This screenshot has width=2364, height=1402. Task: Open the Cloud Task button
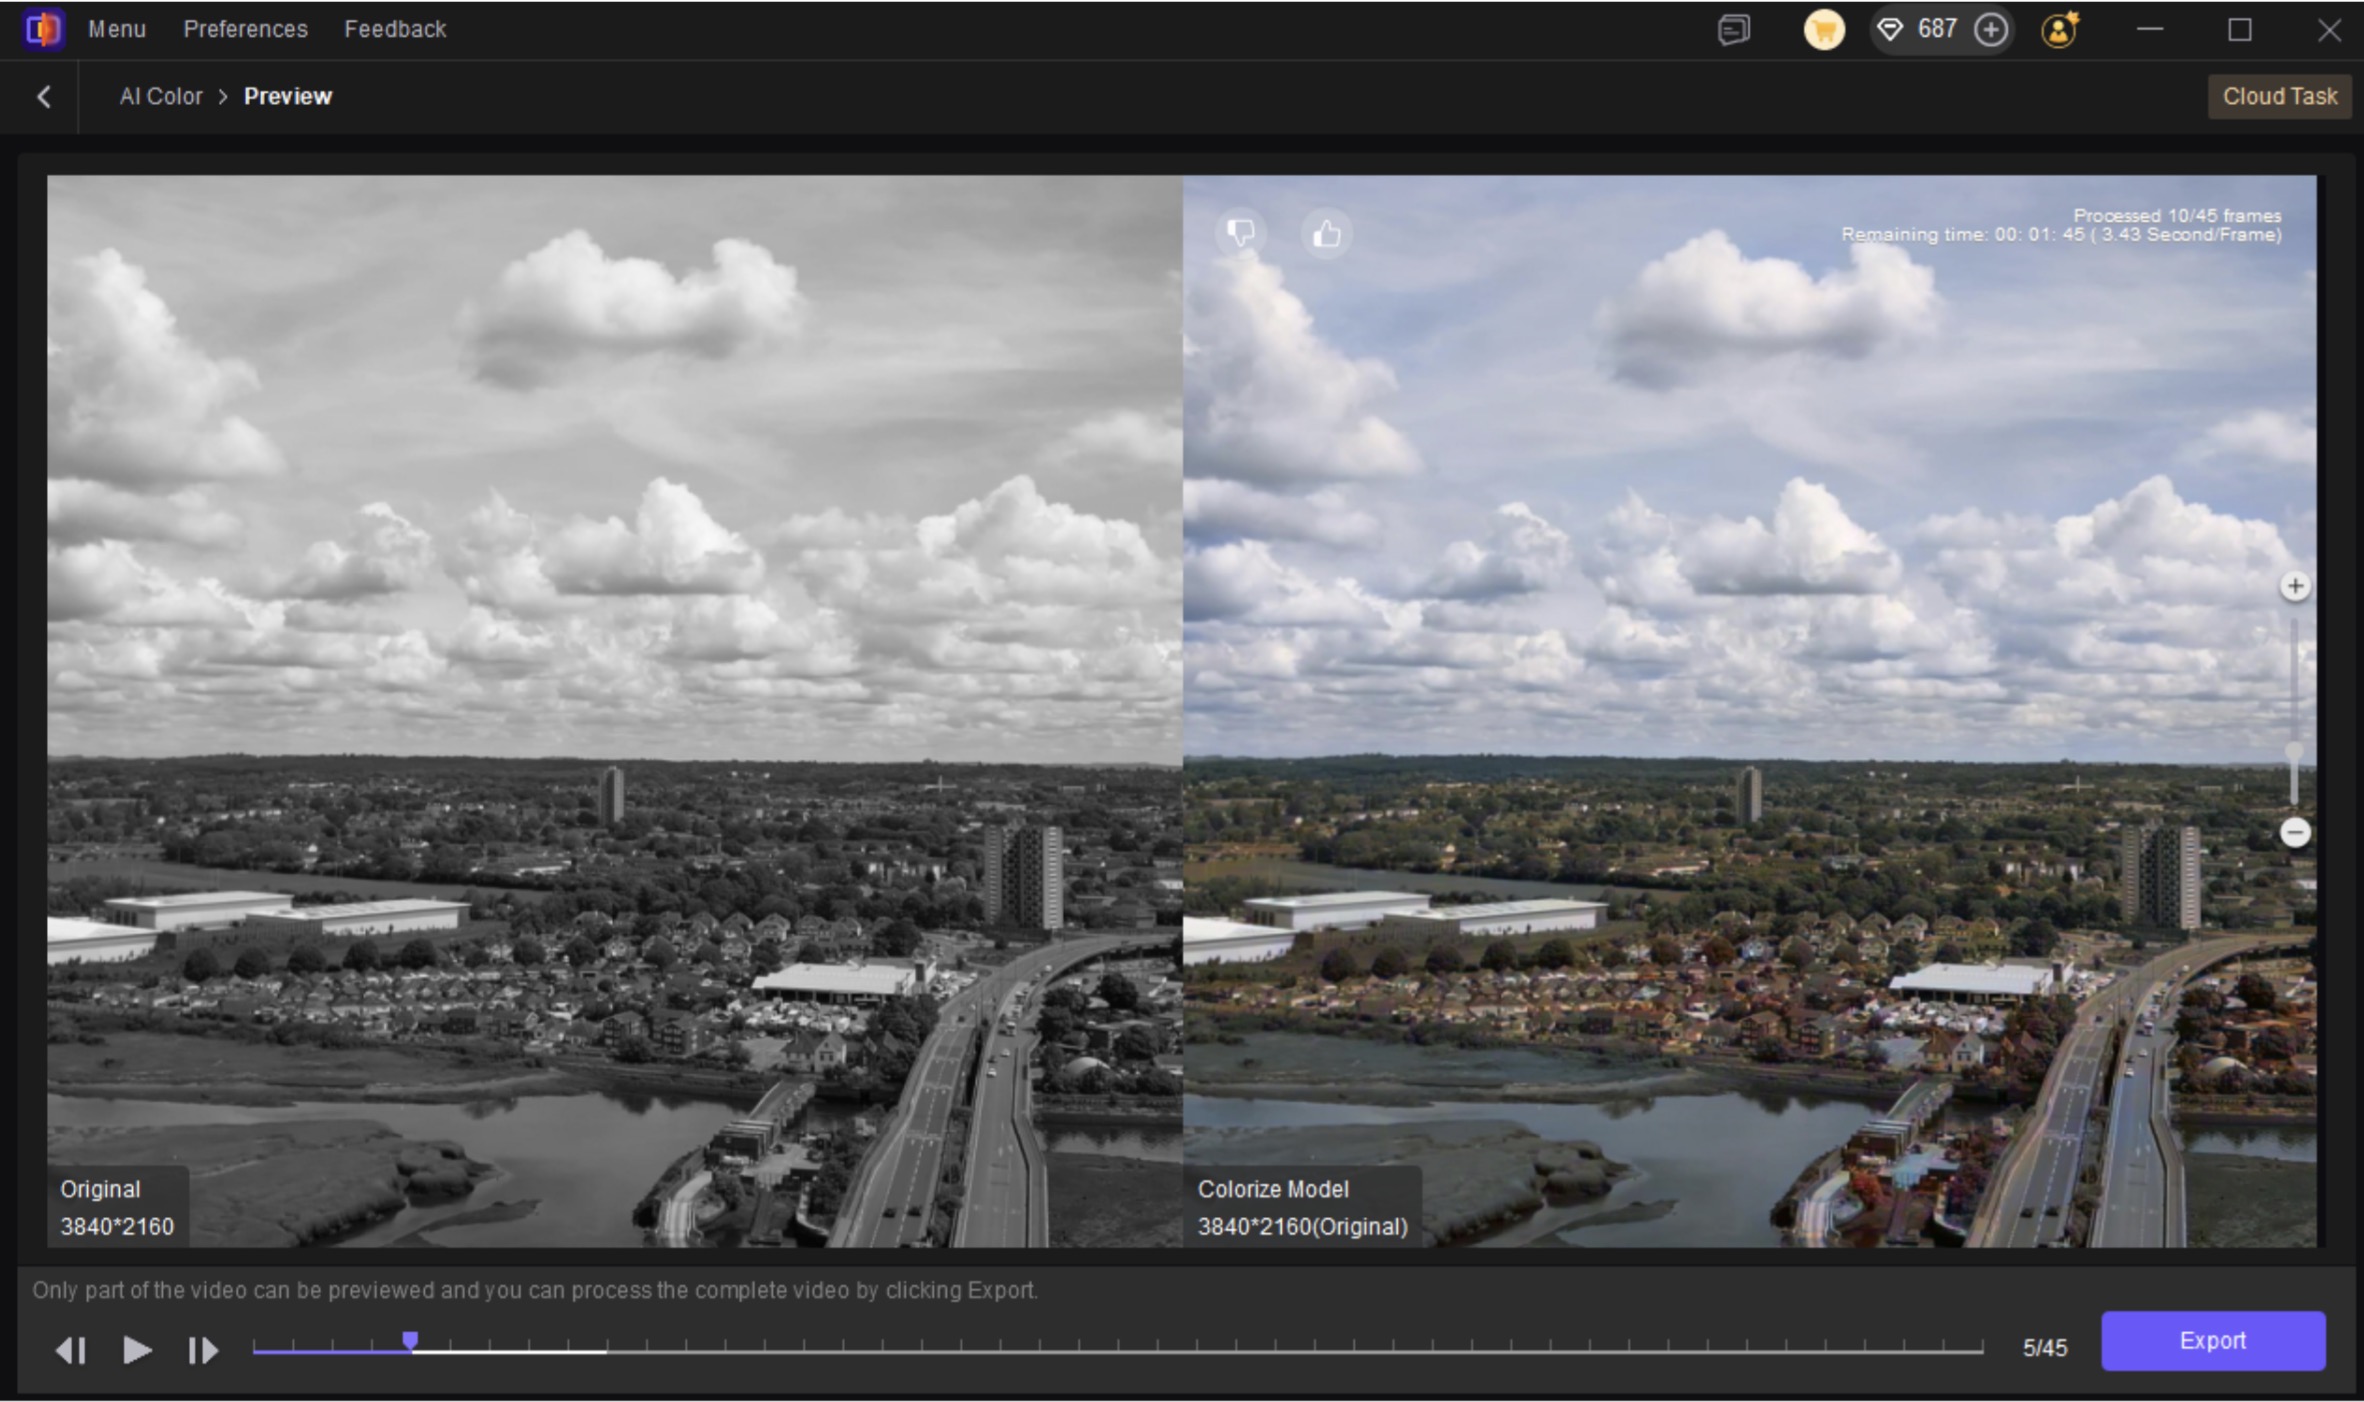2279,96
